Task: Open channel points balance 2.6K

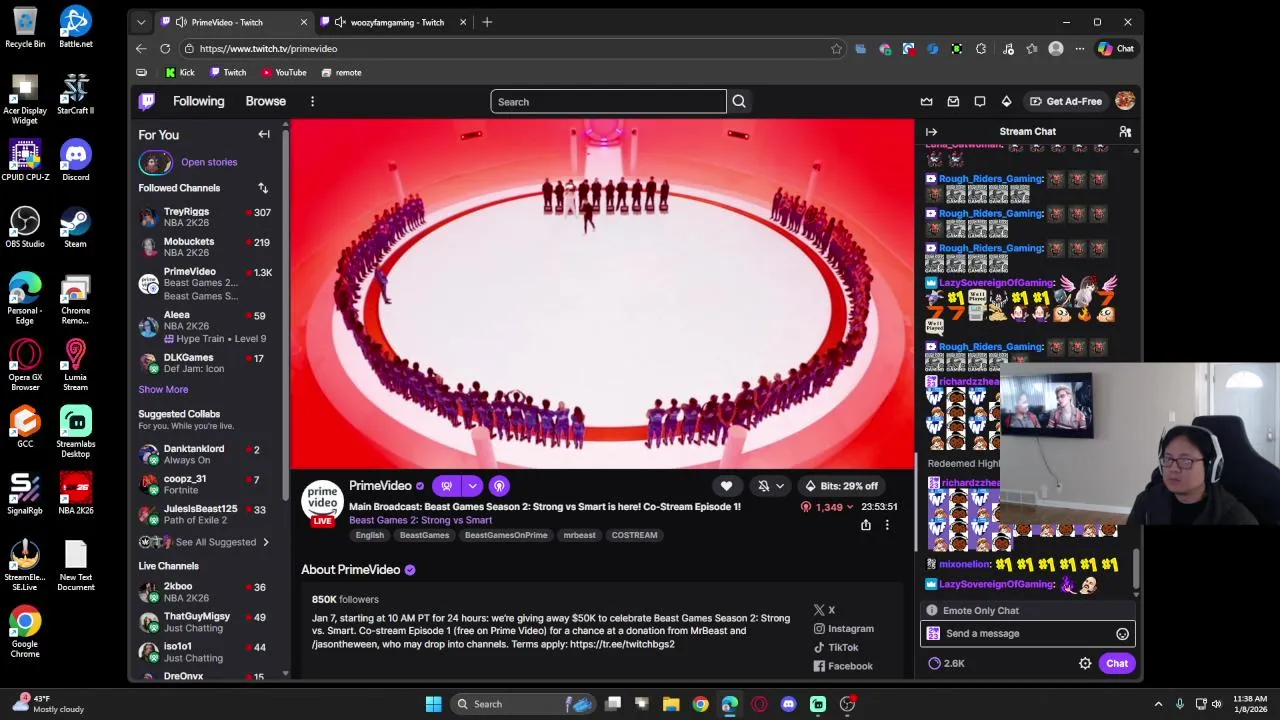Action: coord(946,663)
